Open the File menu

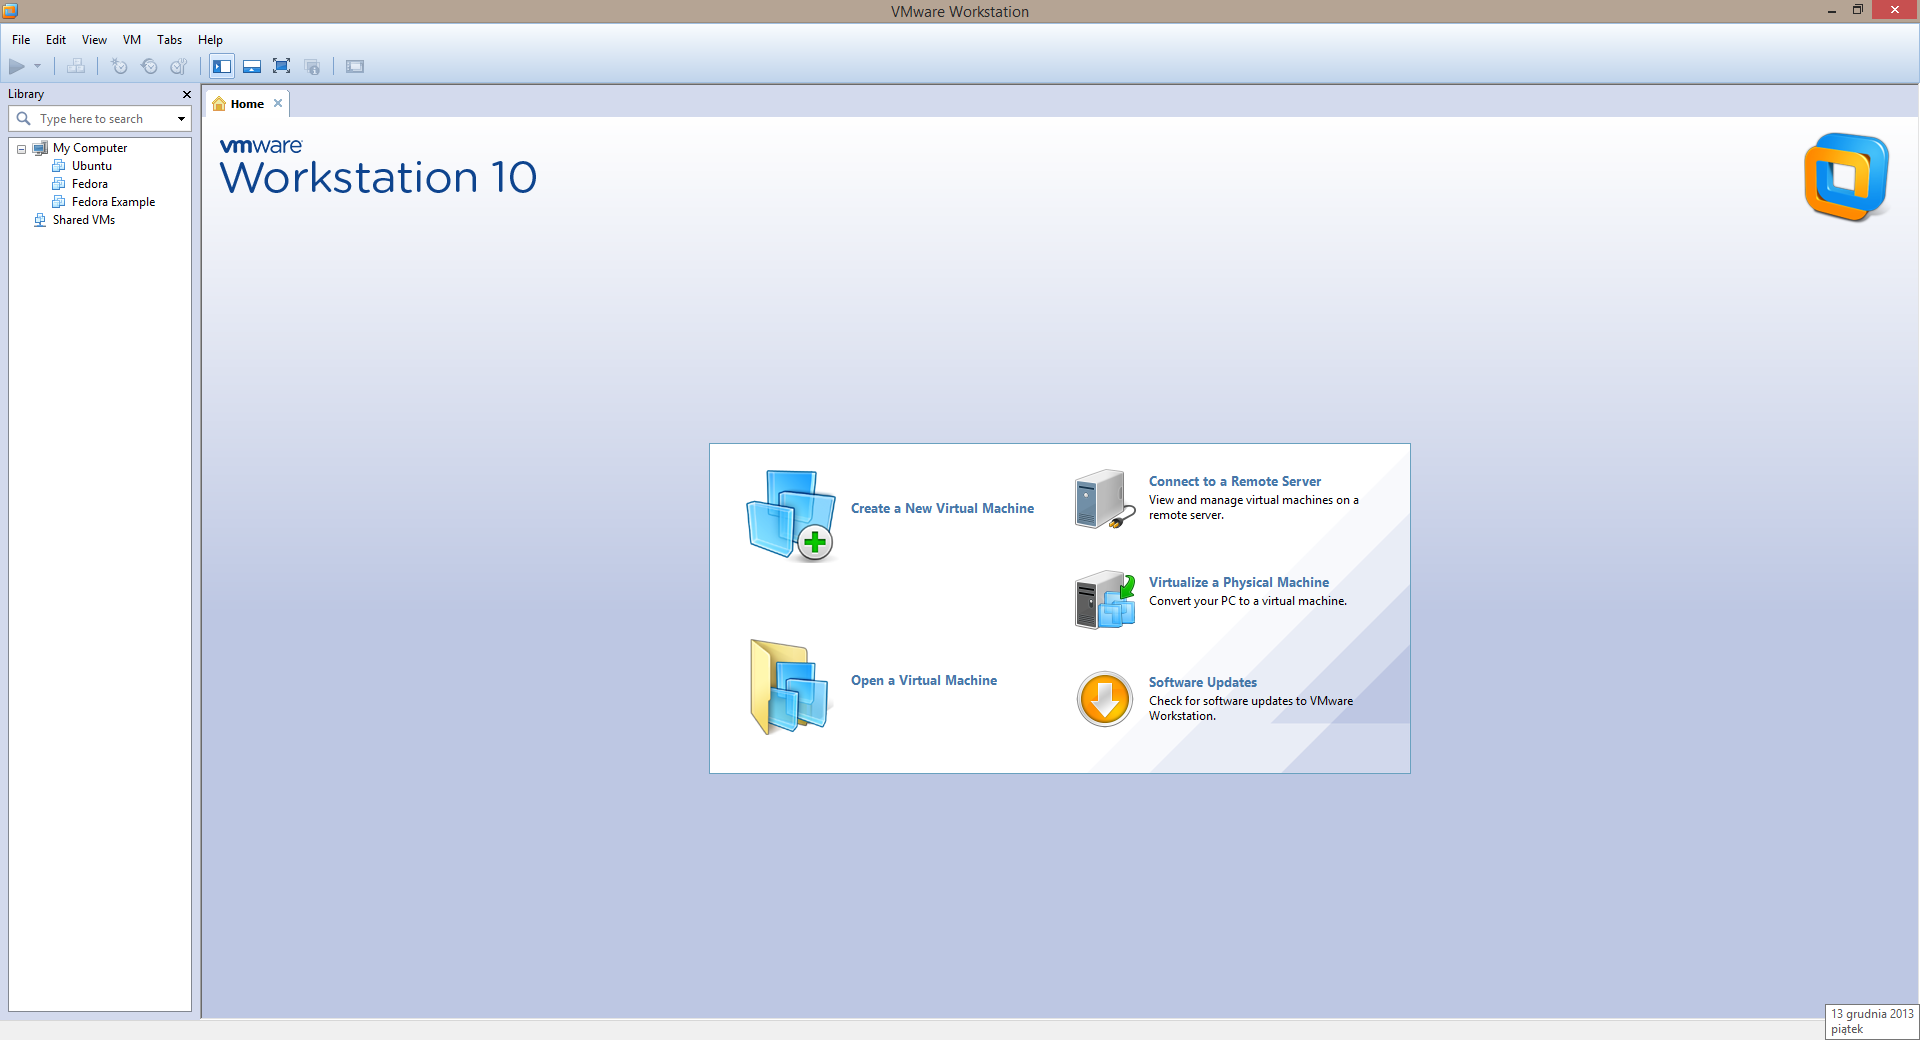pyautogui.click(x=21, y=40)
